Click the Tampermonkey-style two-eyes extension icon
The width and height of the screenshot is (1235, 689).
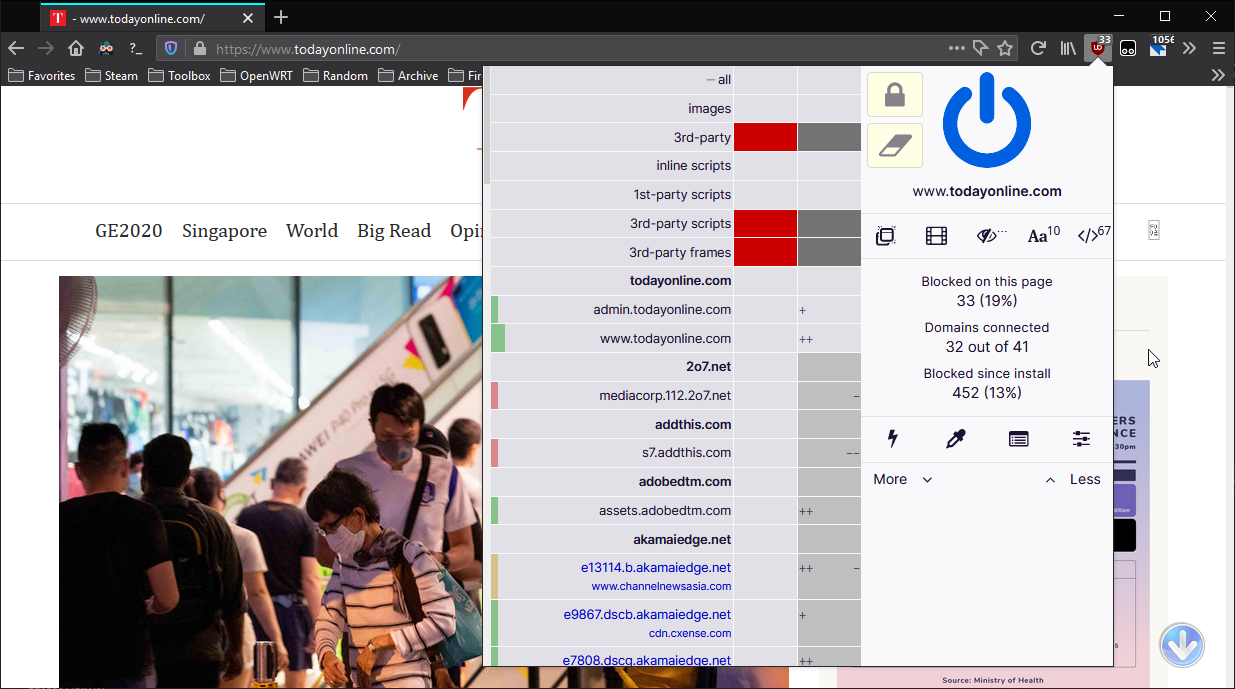click(x=1128, y=48)
